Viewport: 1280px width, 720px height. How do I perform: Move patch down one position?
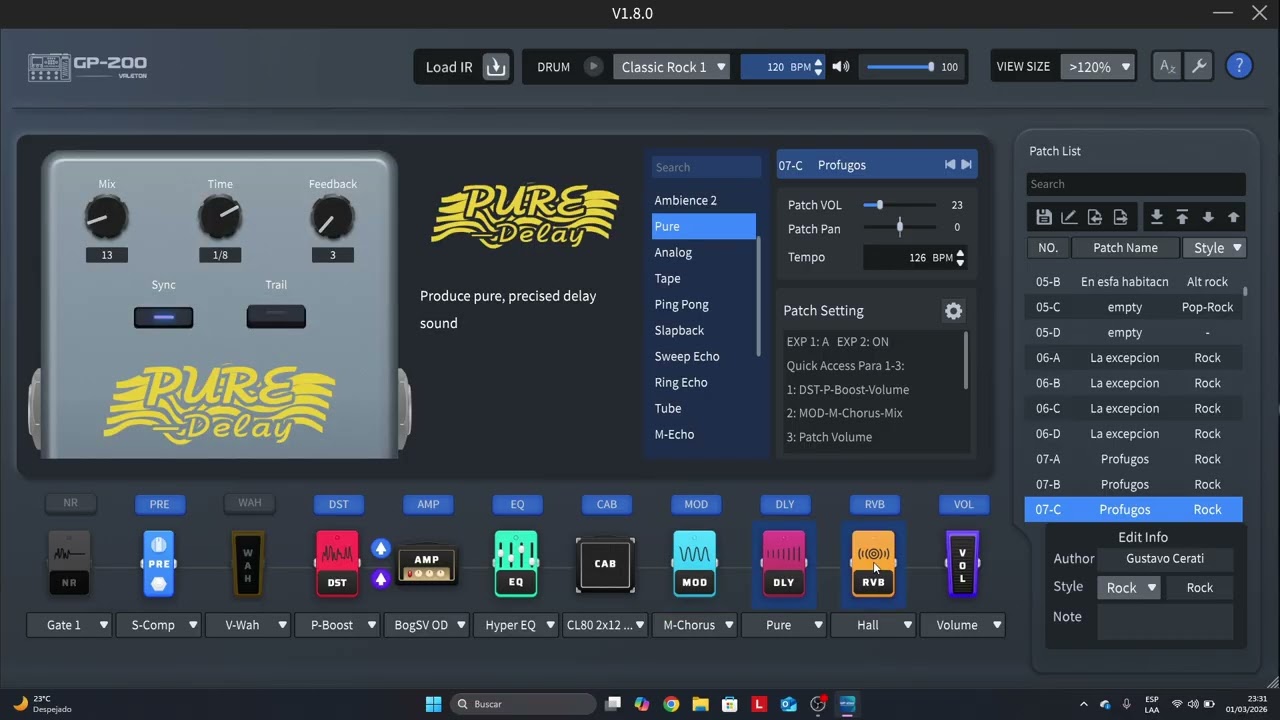pos(1208,217)
